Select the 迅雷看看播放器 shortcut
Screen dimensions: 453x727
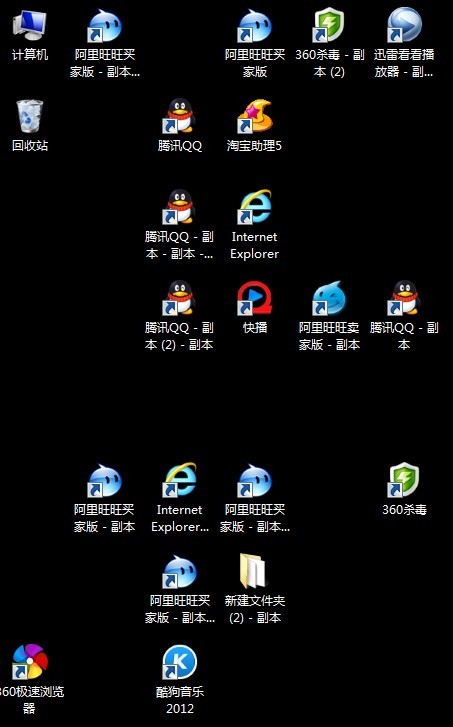tap(404, 42)
